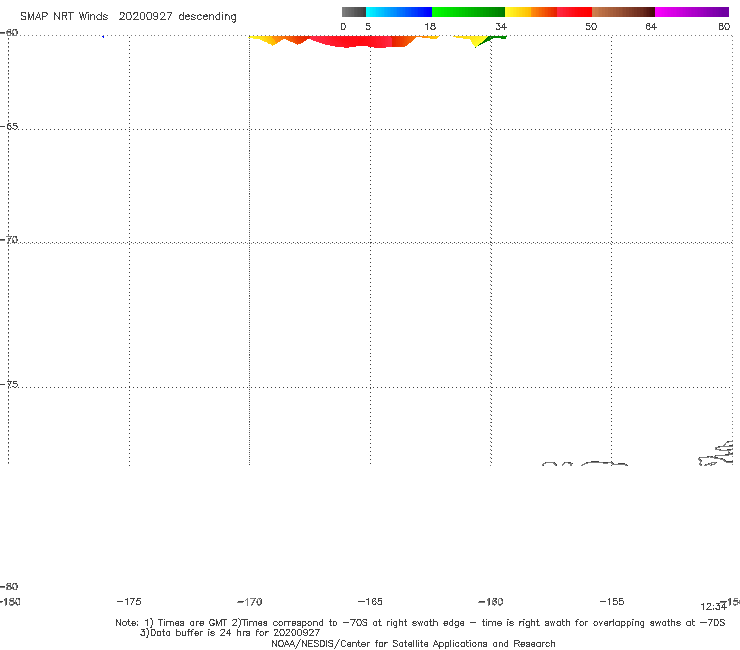Viewport: 740px width, 650px height.
Task: Click the latitude label '-70'
Action: pos(9,240)
